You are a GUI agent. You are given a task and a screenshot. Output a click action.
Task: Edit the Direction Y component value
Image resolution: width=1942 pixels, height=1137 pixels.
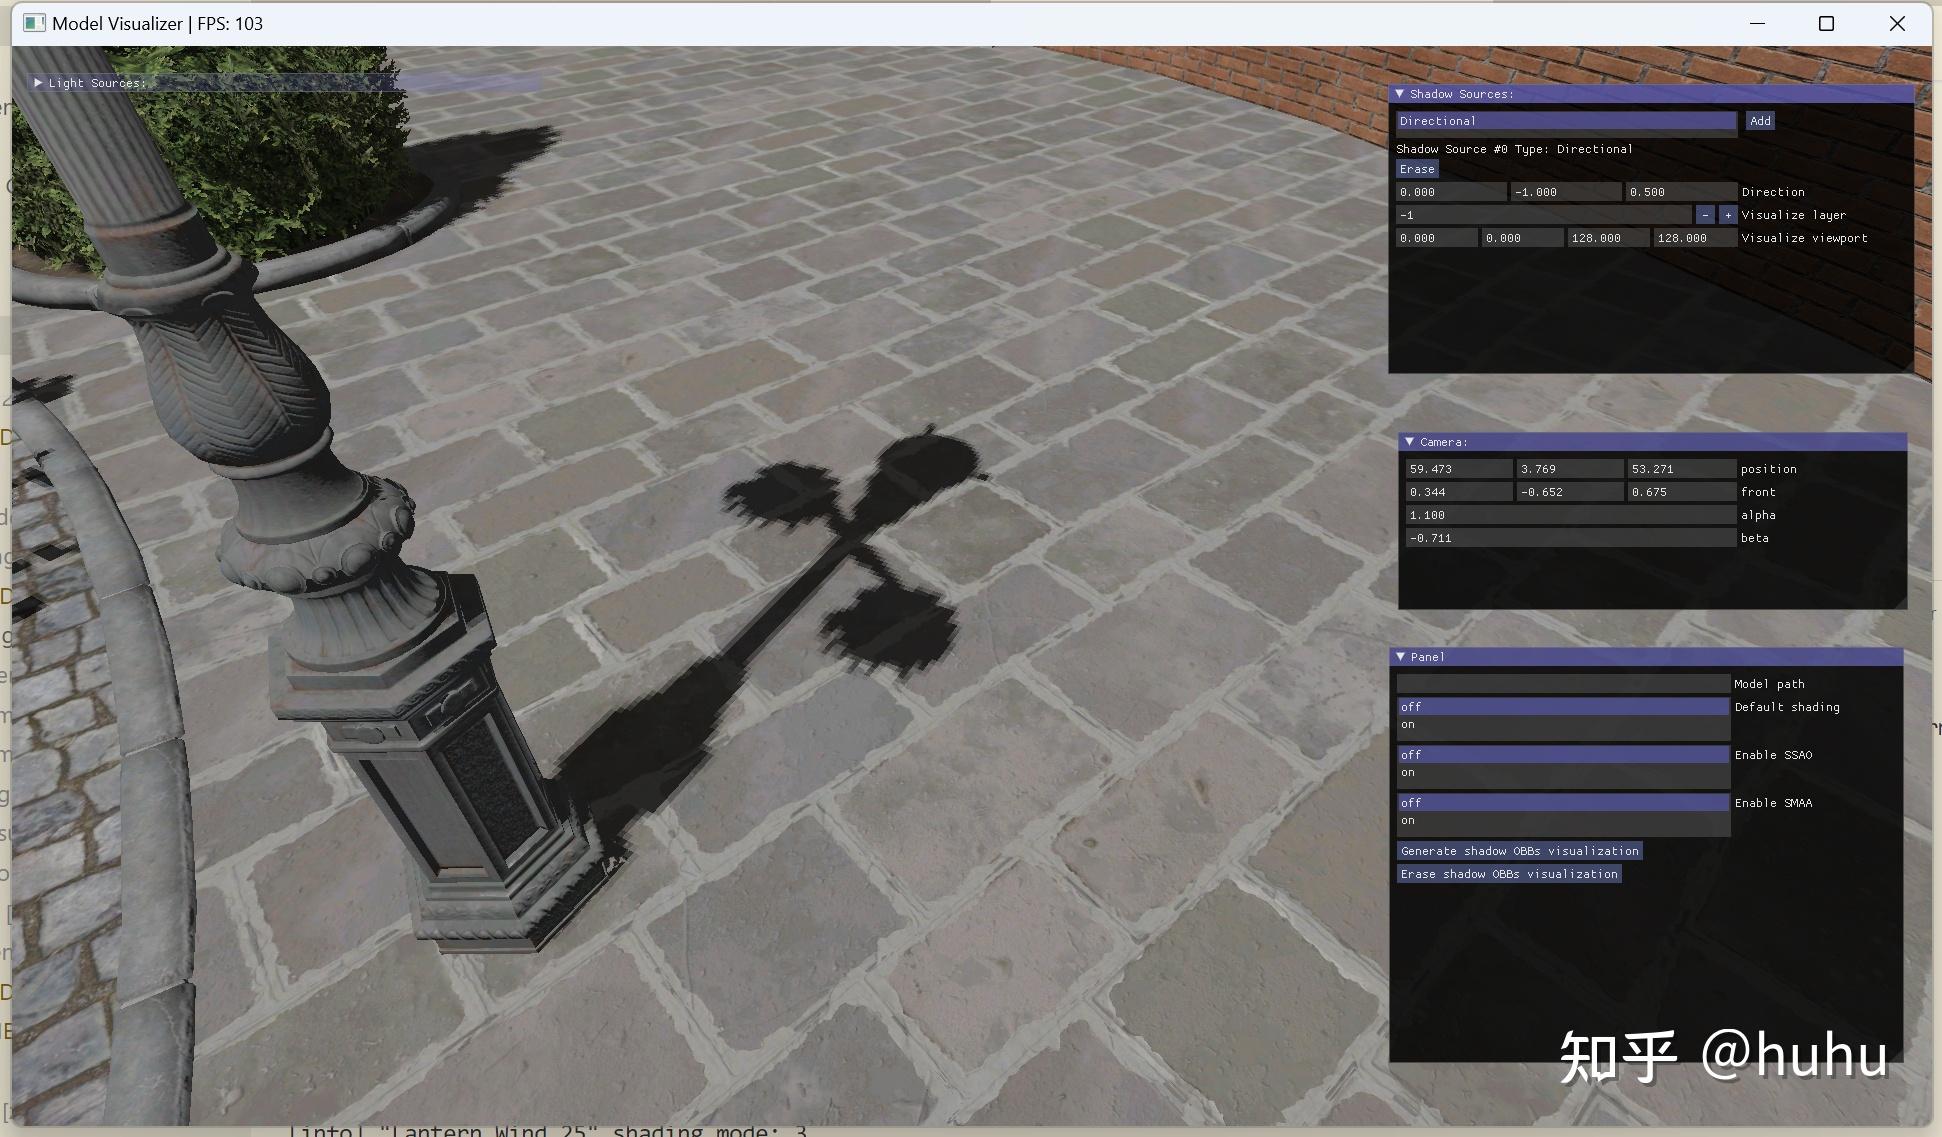[1565, 191]
